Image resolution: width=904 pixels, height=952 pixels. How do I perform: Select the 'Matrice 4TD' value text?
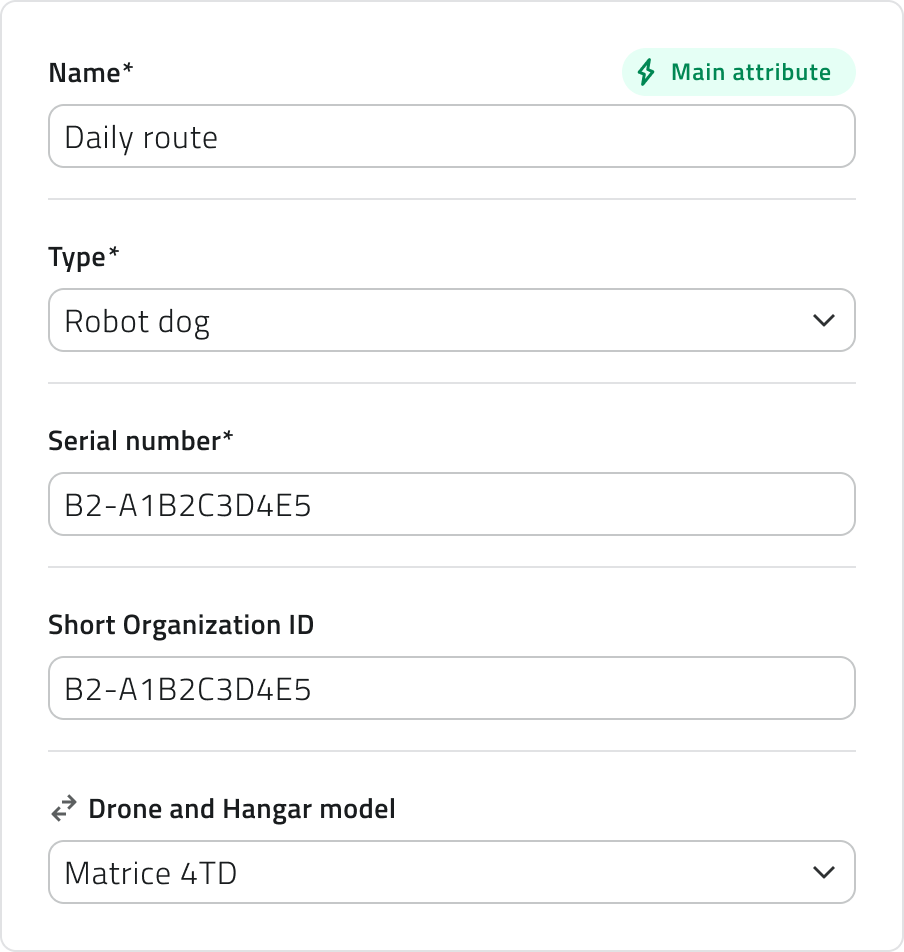(x=150, y=874)
